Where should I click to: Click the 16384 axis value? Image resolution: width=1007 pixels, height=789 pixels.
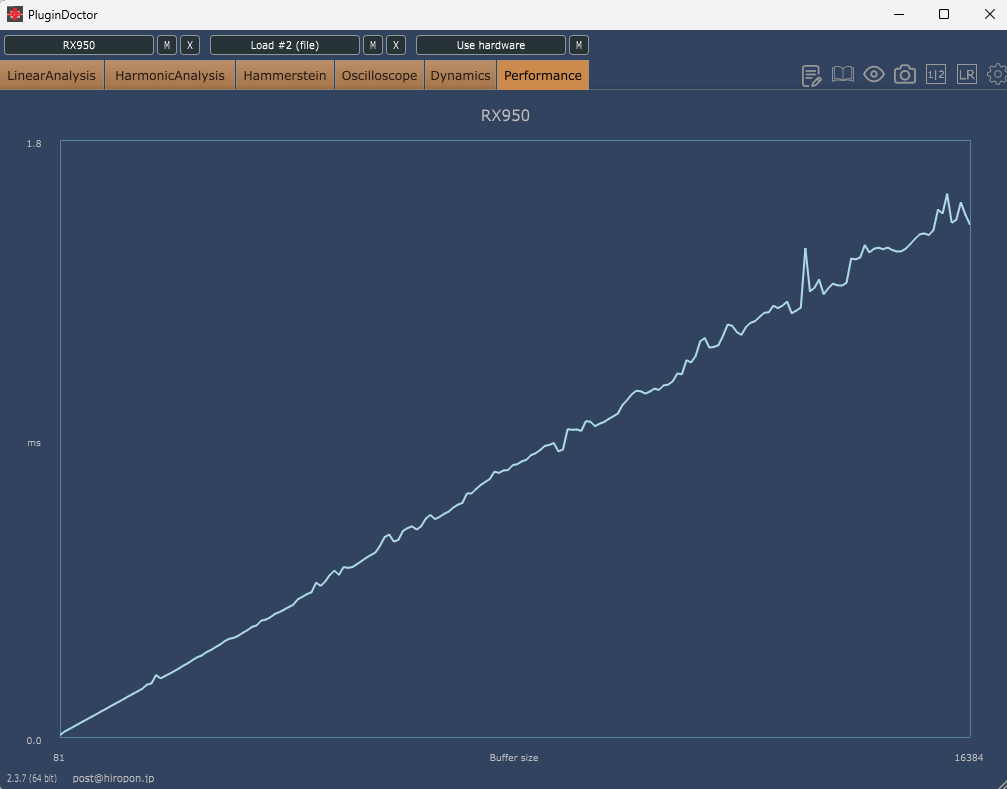[x=968, y=758]
